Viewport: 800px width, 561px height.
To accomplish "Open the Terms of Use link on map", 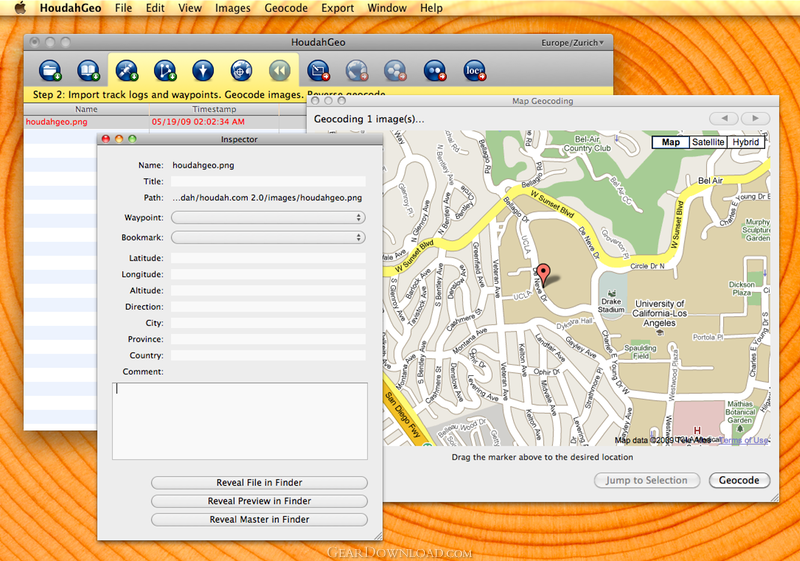I will (x=744, y=440).
